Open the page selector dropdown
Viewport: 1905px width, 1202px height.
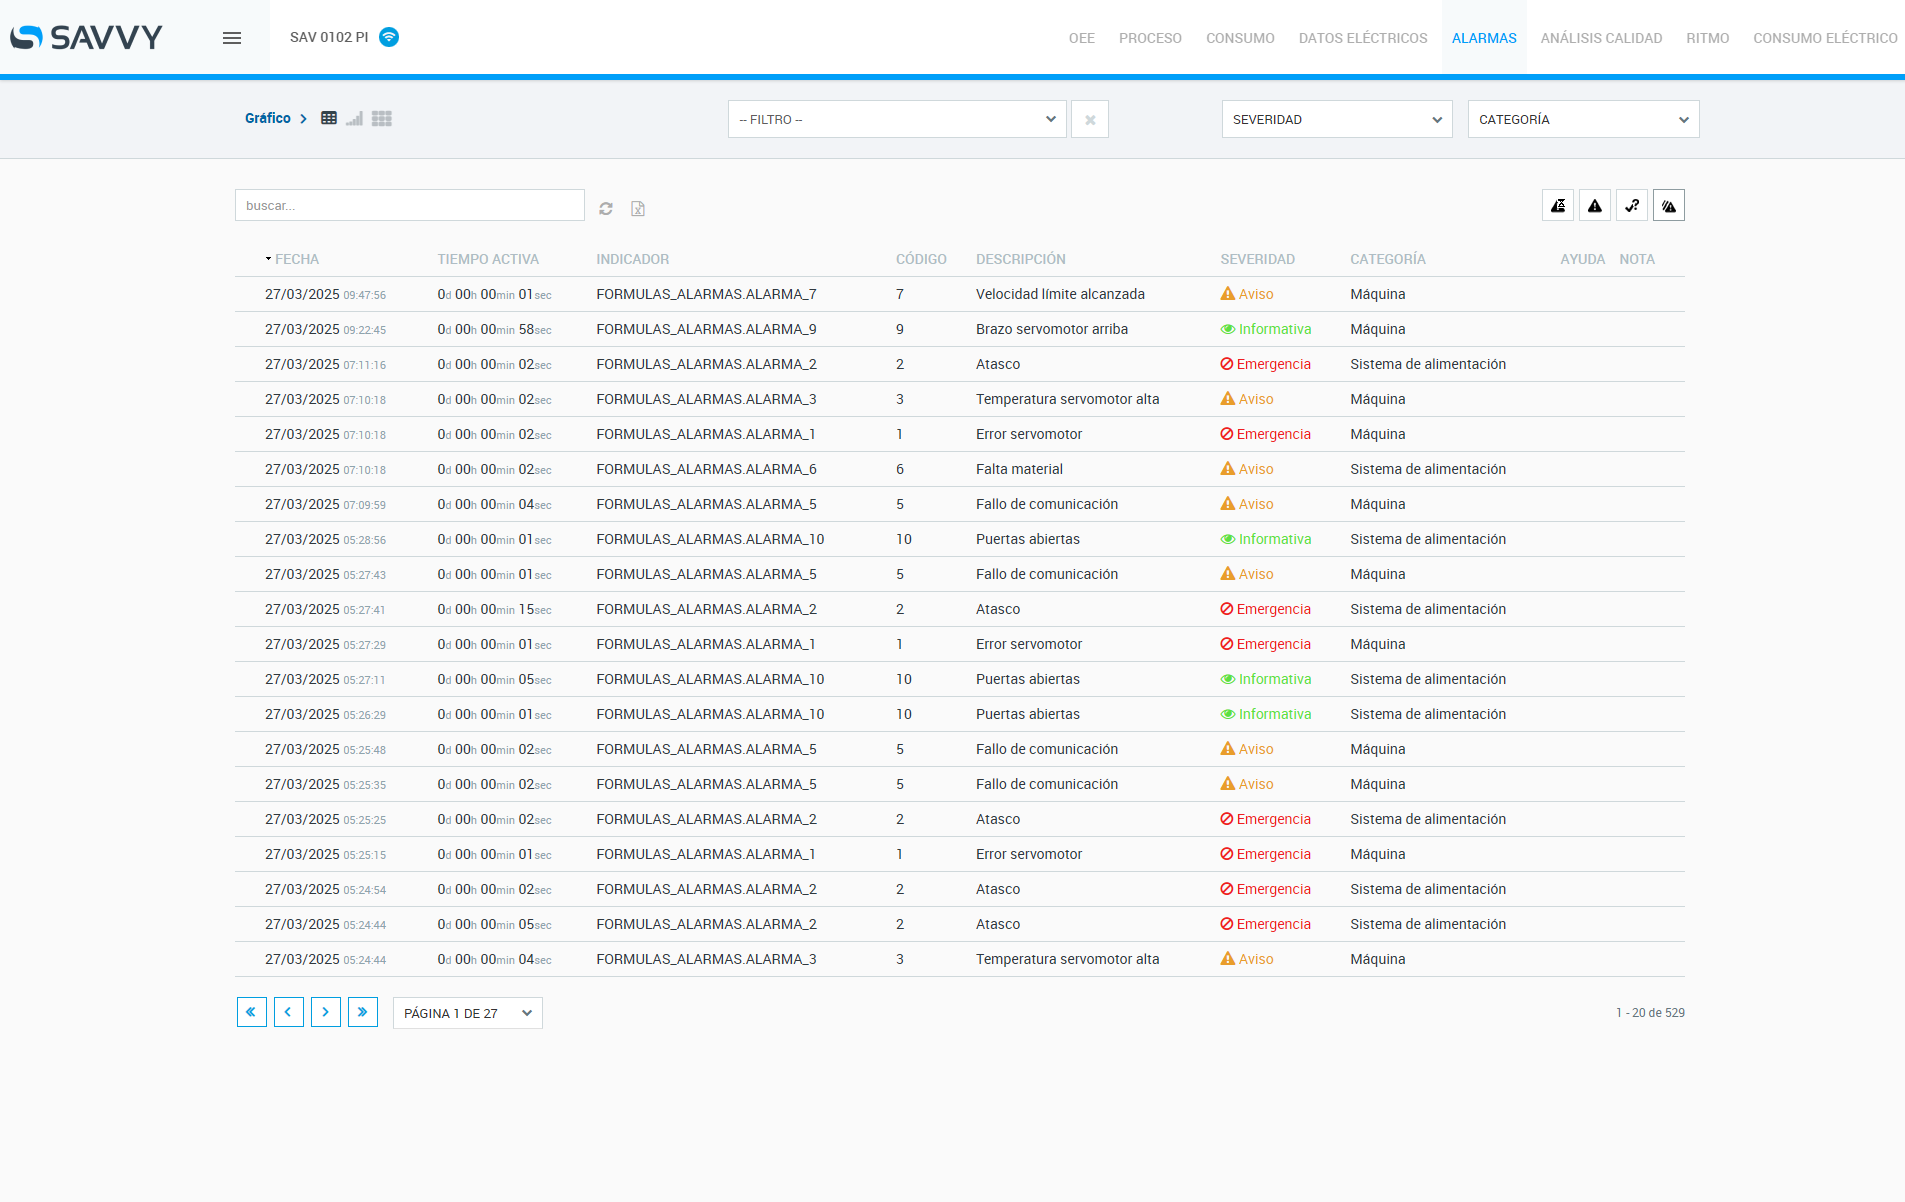pyautogui.click(x=467, y=1013)
